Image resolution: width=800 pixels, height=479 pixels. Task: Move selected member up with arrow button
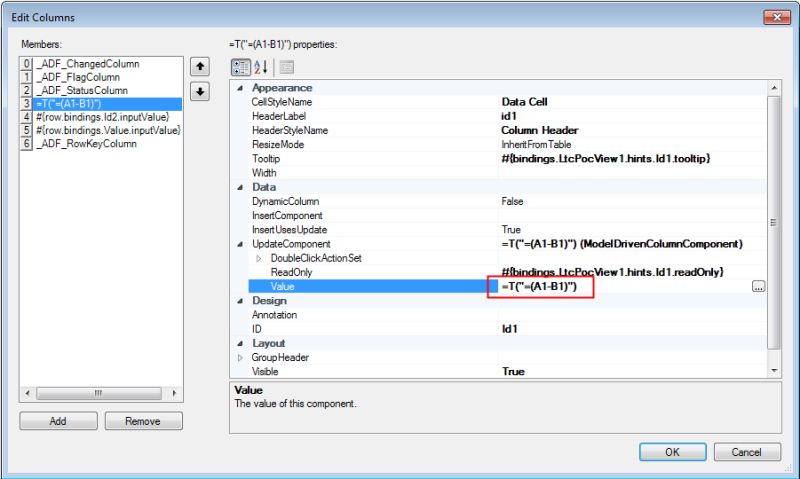pyautogui.click(x=199, y=67)
